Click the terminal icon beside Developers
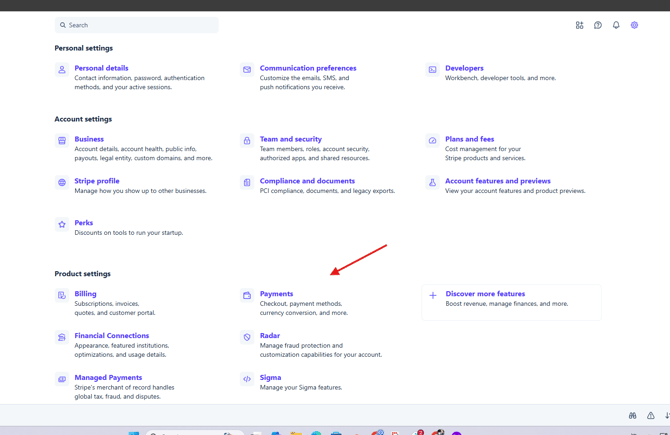This screenshot has width=670, height=435. (x=432, y=69)
